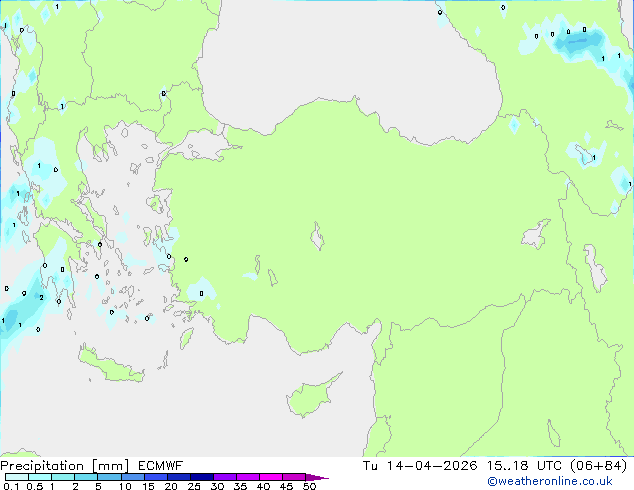
Task: Click the above-50 mm arrow tip of legend
Action: tap(317, 477)
